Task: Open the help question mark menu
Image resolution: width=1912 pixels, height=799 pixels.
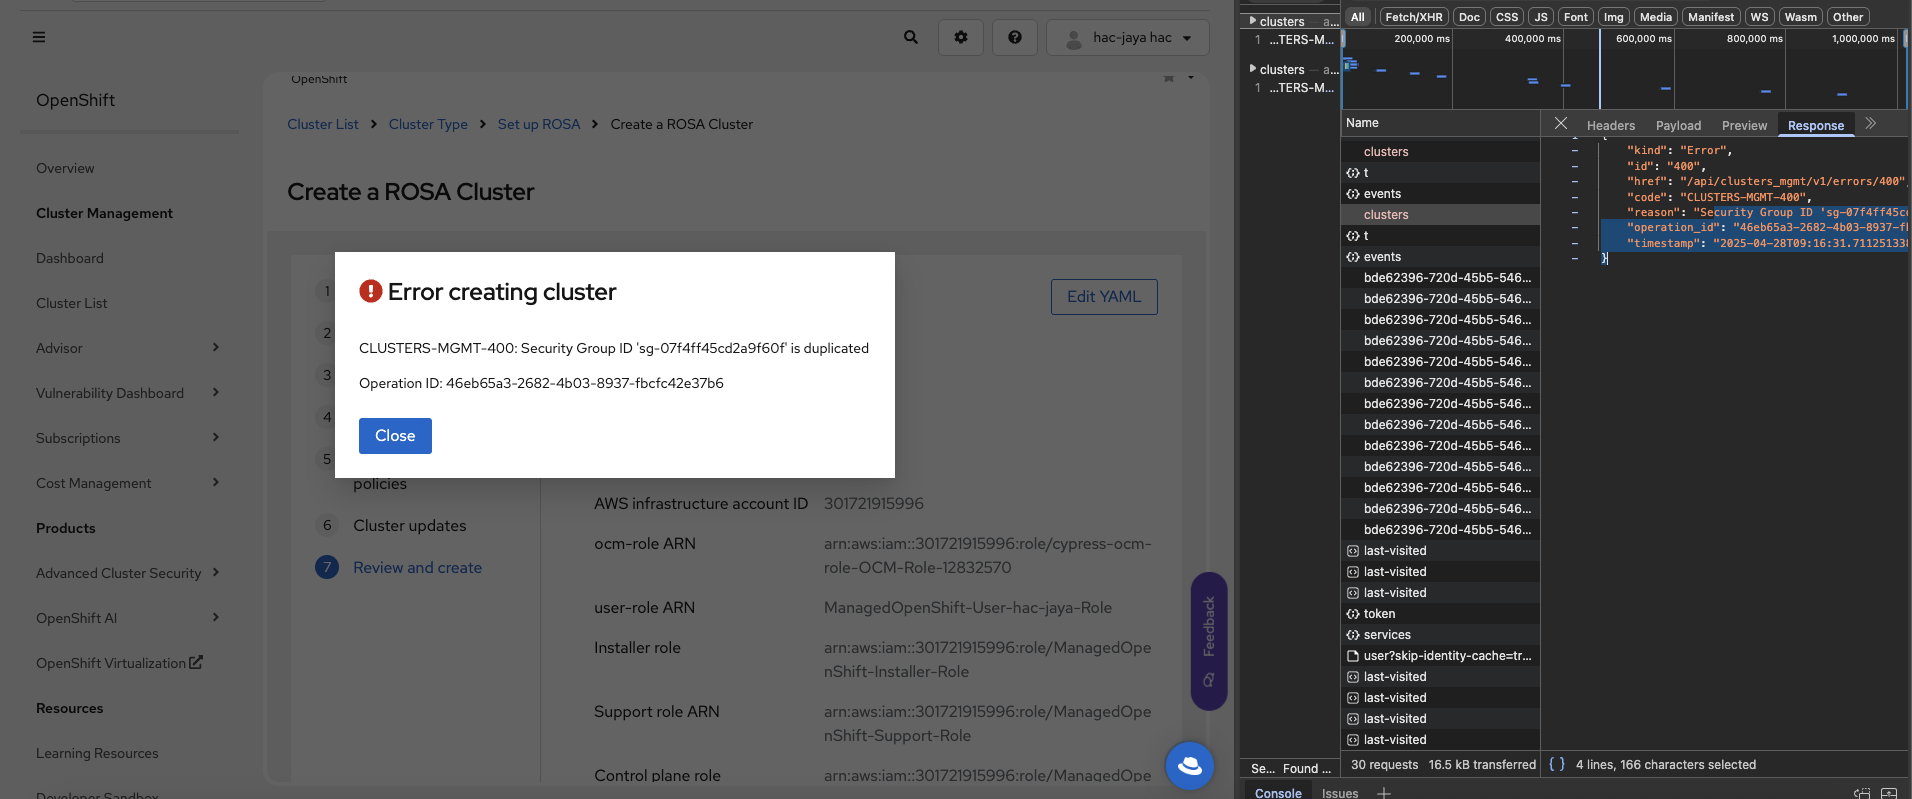Action: pos(1015,37)
